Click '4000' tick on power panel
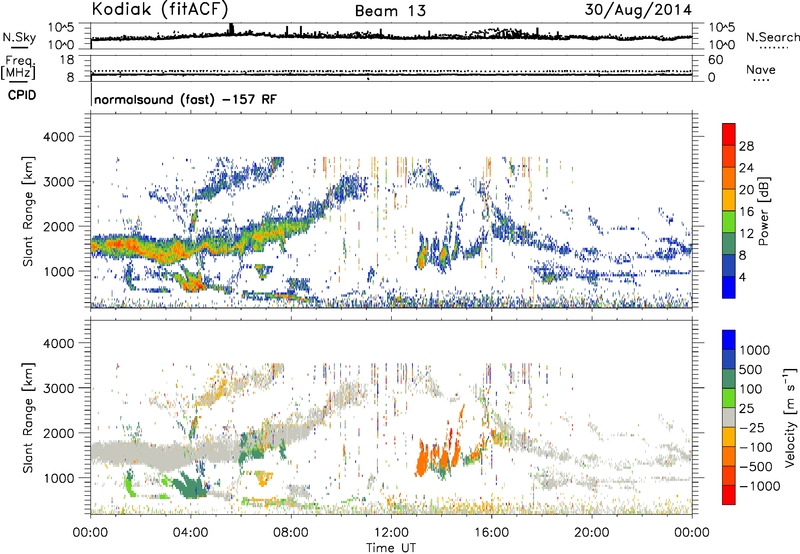800x554 pixels. tap(58, 137)
